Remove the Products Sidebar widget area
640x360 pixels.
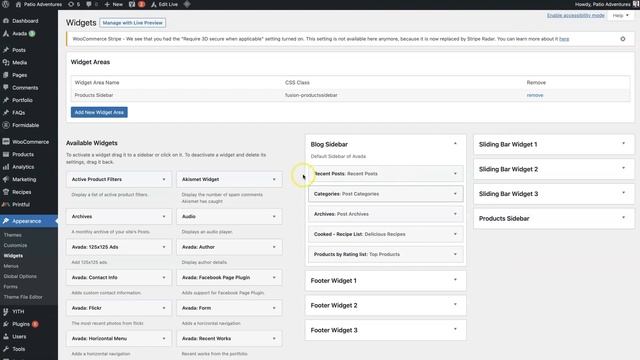535,95
